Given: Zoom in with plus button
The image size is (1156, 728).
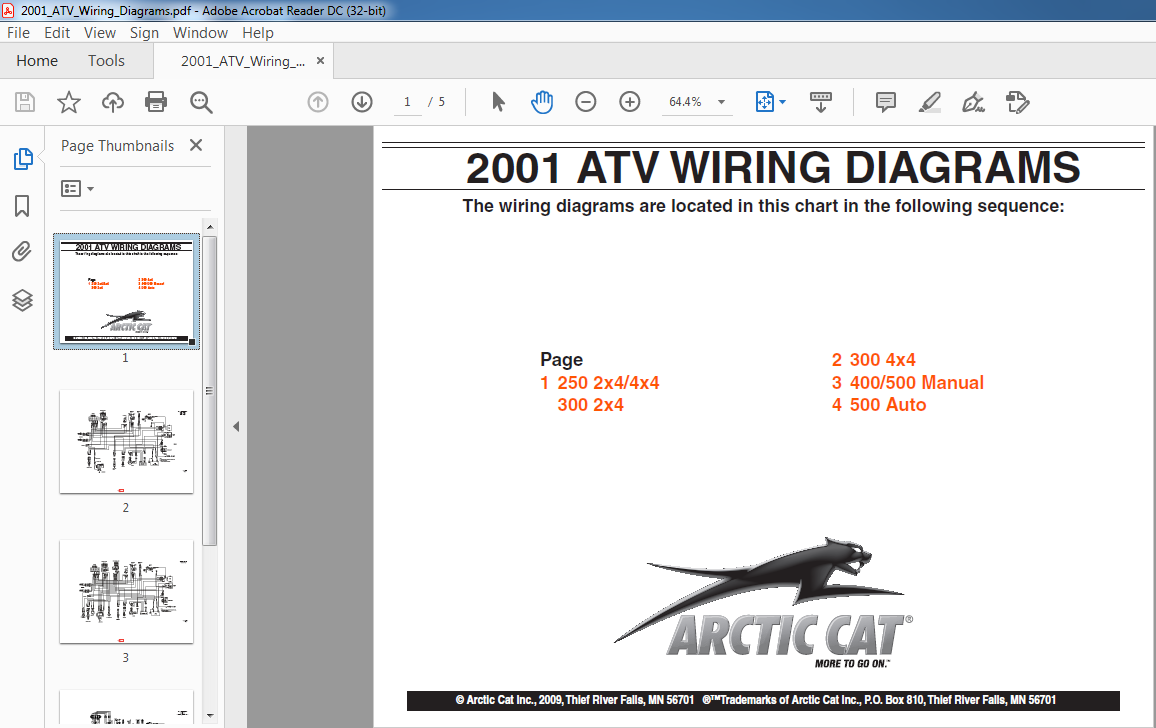Looking at the screenshot, I should click(x=630, y=102).
